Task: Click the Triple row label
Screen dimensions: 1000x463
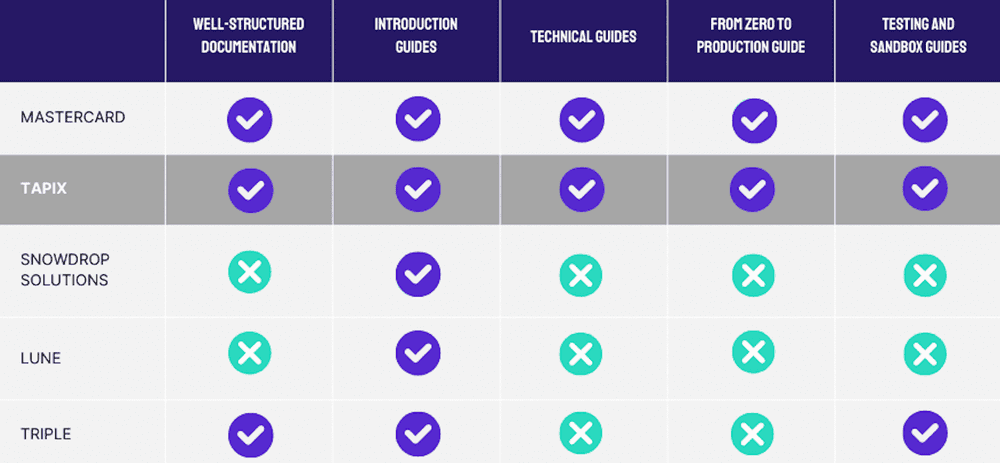Action: pyautogui.click(x=46, y=434)
